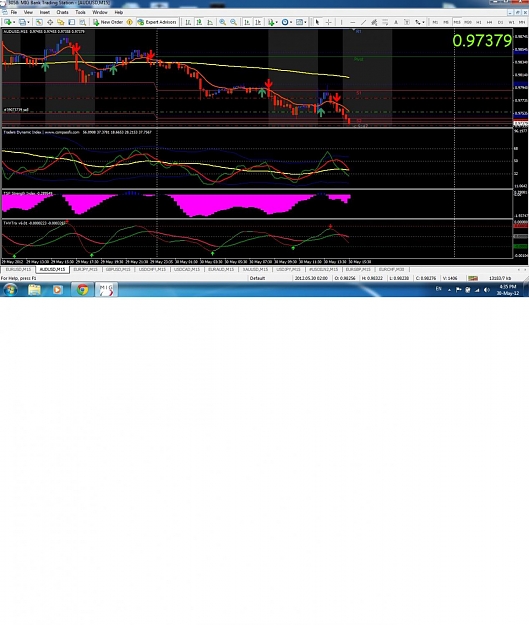529x625 pixels.
Task: Launch the Strategy Tester
Action: (83, 22)
